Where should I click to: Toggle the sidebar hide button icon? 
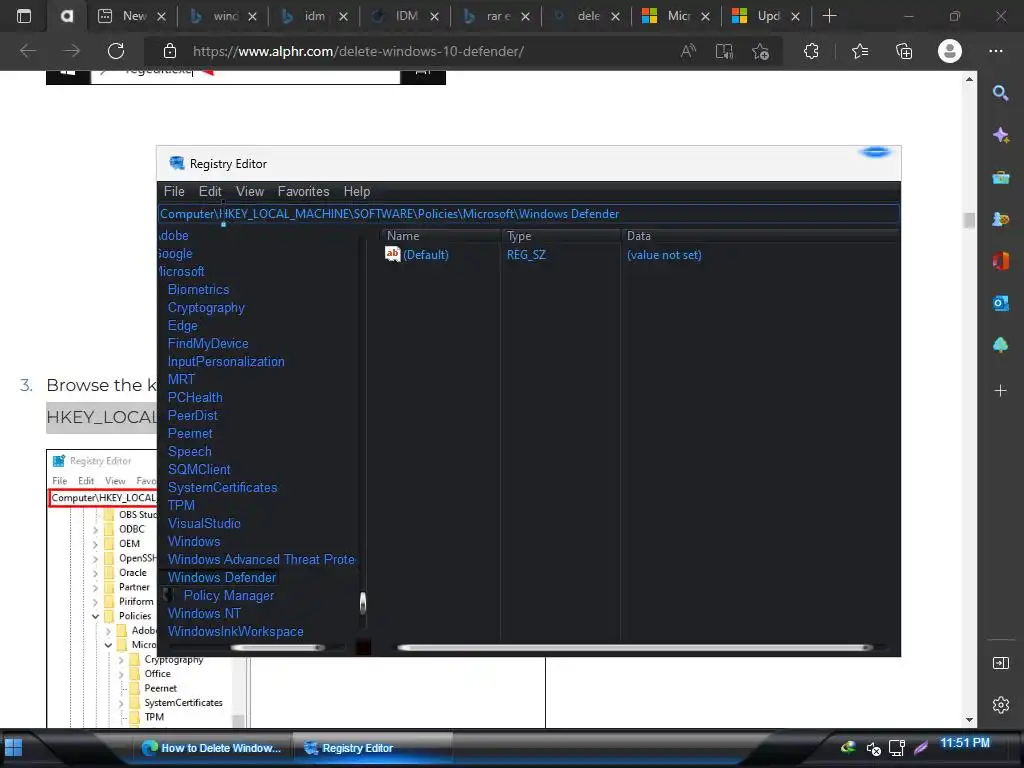(1000, 664)
